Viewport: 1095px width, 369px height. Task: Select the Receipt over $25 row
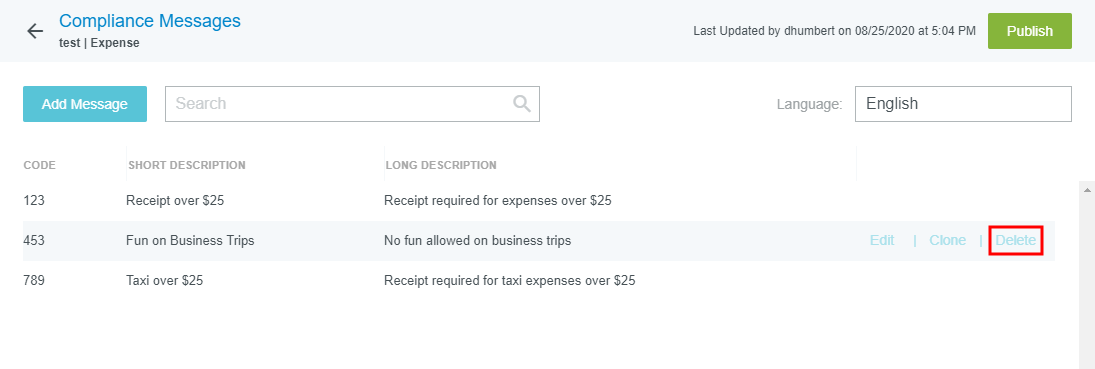pyautogui.click(x=538, y=201)
